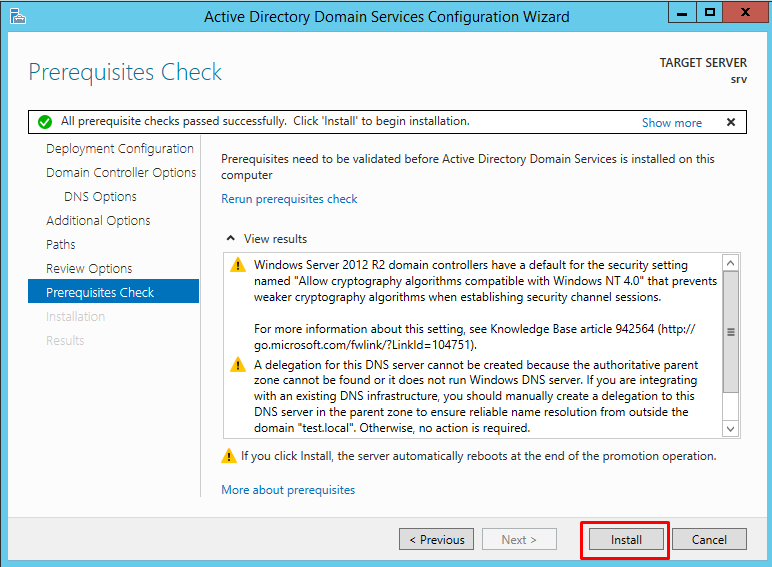Open More about prerequisites link
Viewport: 772px width, 567px height.
coord(288,490)
